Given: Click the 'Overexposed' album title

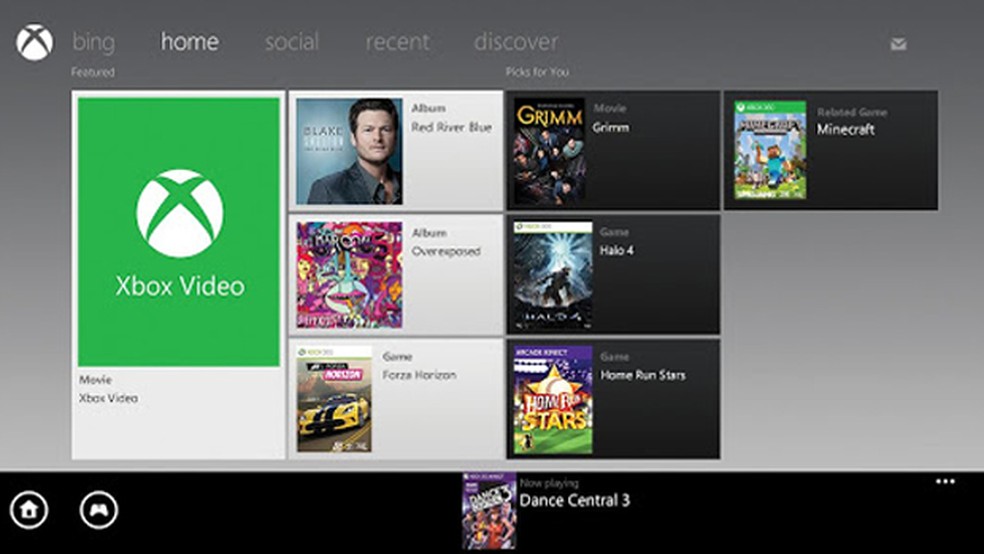Looking at the screenshot, I should (x=446, y=251).
